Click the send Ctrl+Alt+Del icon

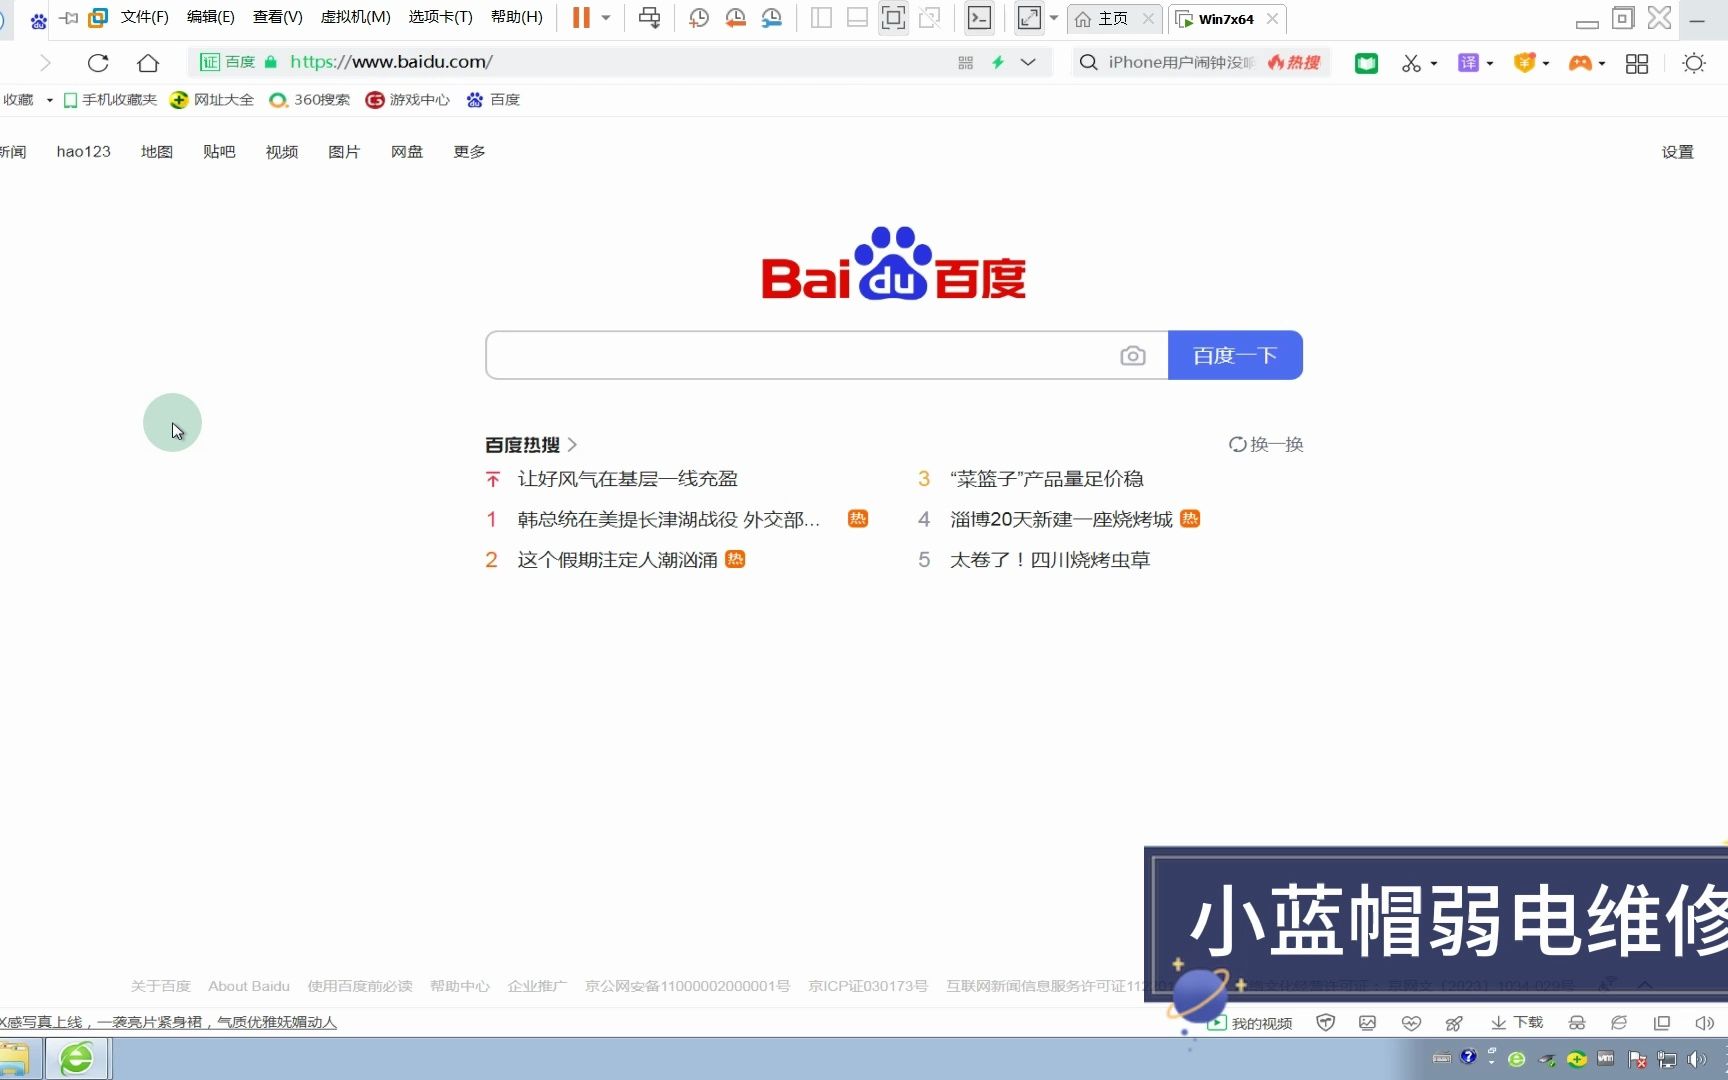click(650, 17)
